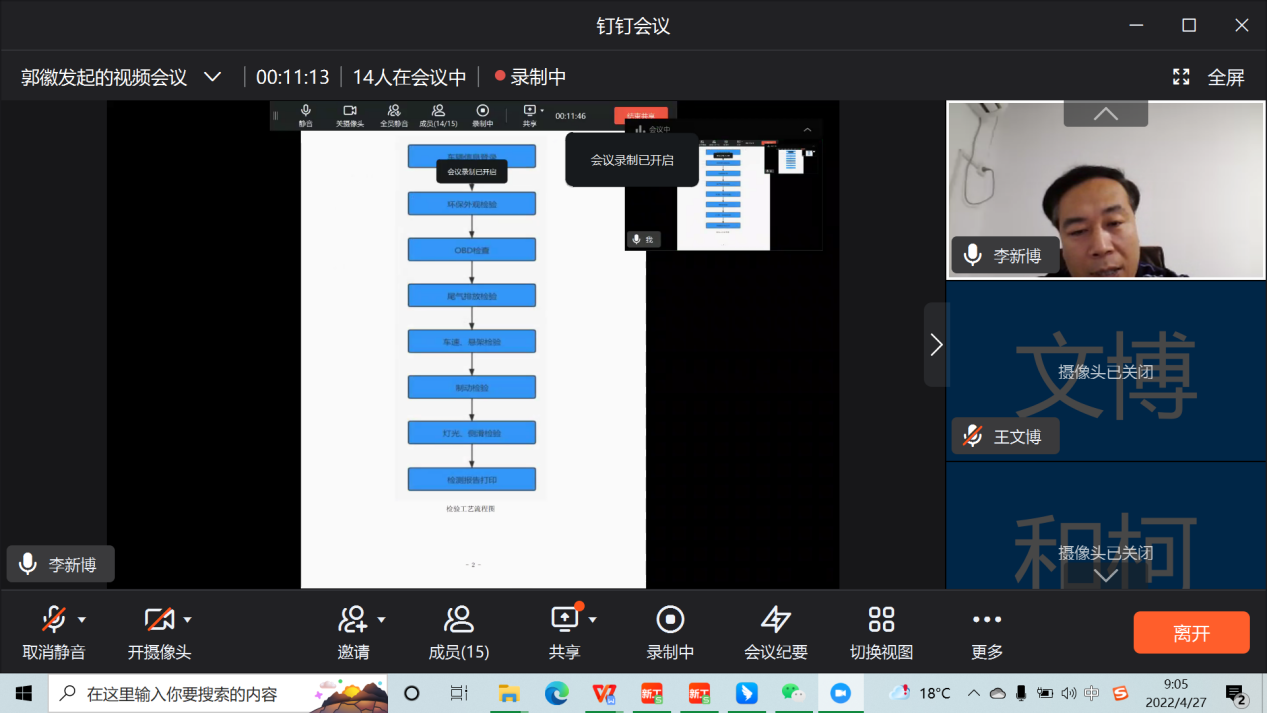The image size is (1267, 713).
Task: Collapse the participant video side panel
Action: pyautogui.click(x=936, y=345)
